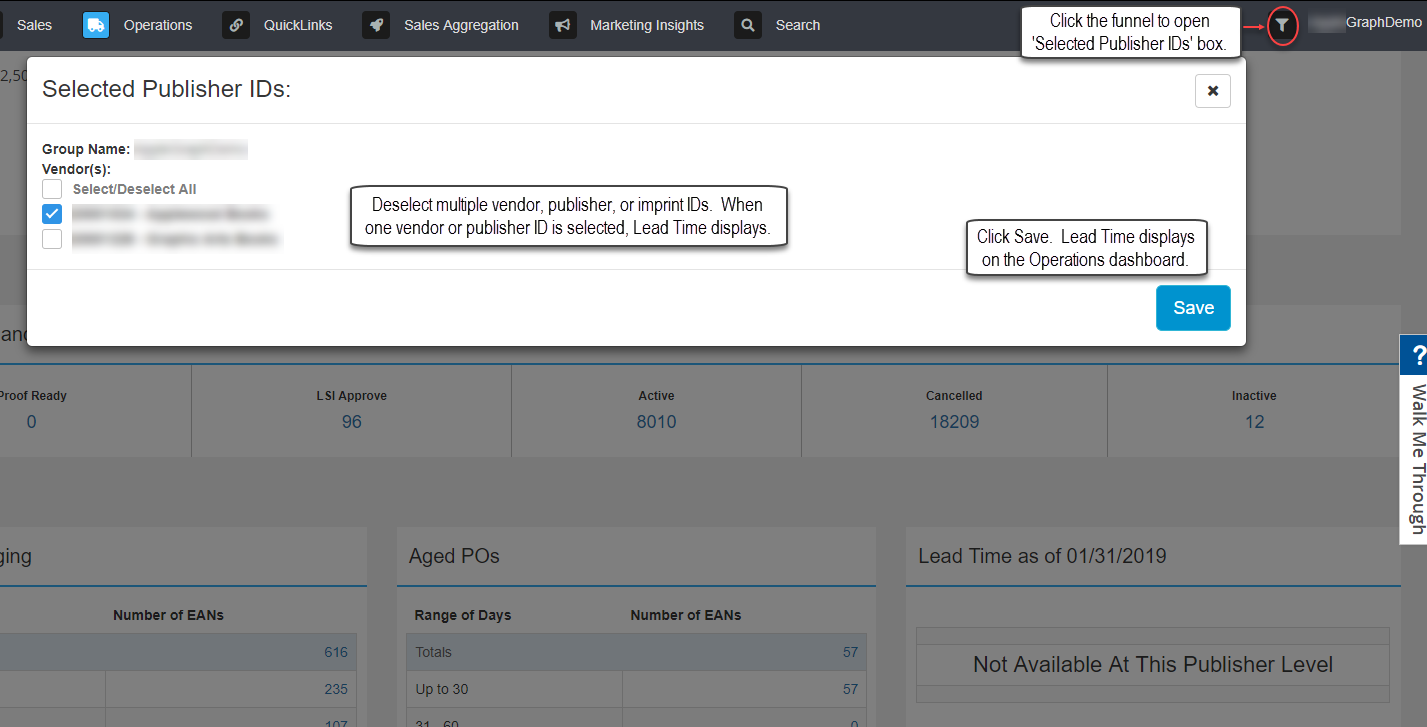The height and width of the screenshot is (727, 1427).
Task: Open the Walk Me Through side tab
Action: [1416, 440]
